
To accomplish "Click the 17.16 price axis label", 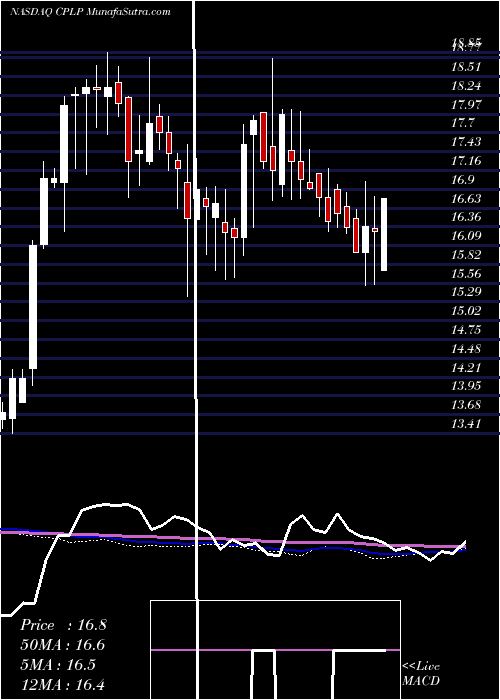I will click(x=467, y=161).
